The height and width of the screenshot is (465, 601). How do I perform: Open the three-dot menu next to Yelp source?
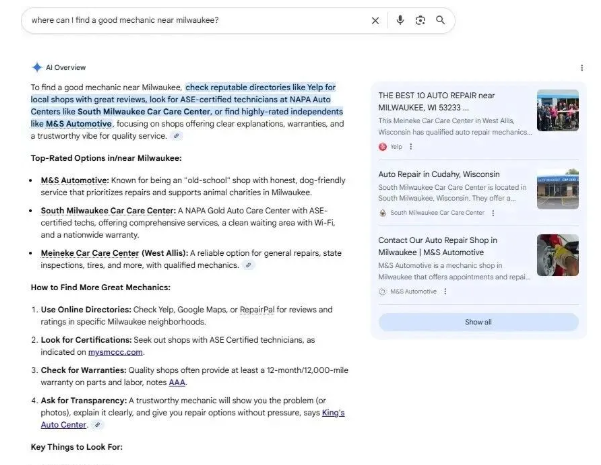click(x=411, y=146)
